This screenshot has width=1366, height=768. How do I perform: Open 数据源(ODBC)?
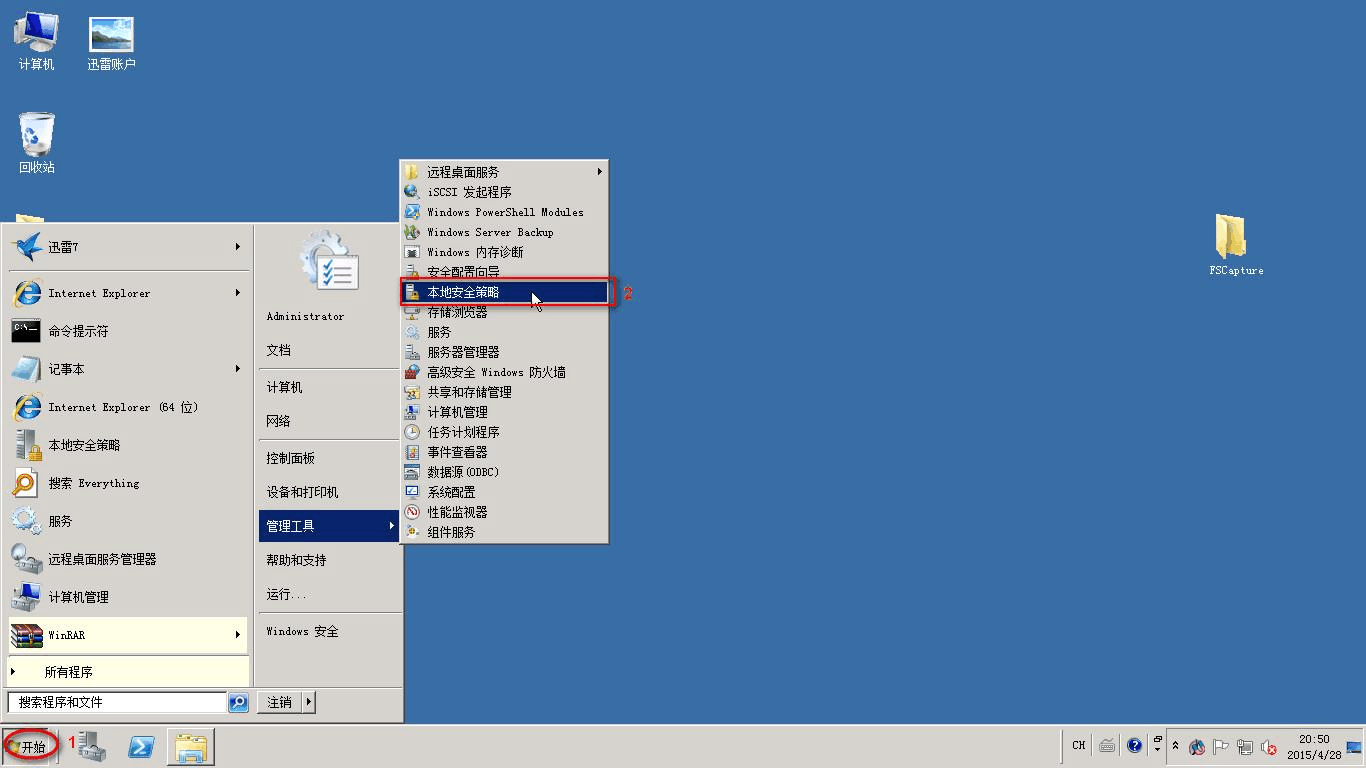tap(504, 472)
